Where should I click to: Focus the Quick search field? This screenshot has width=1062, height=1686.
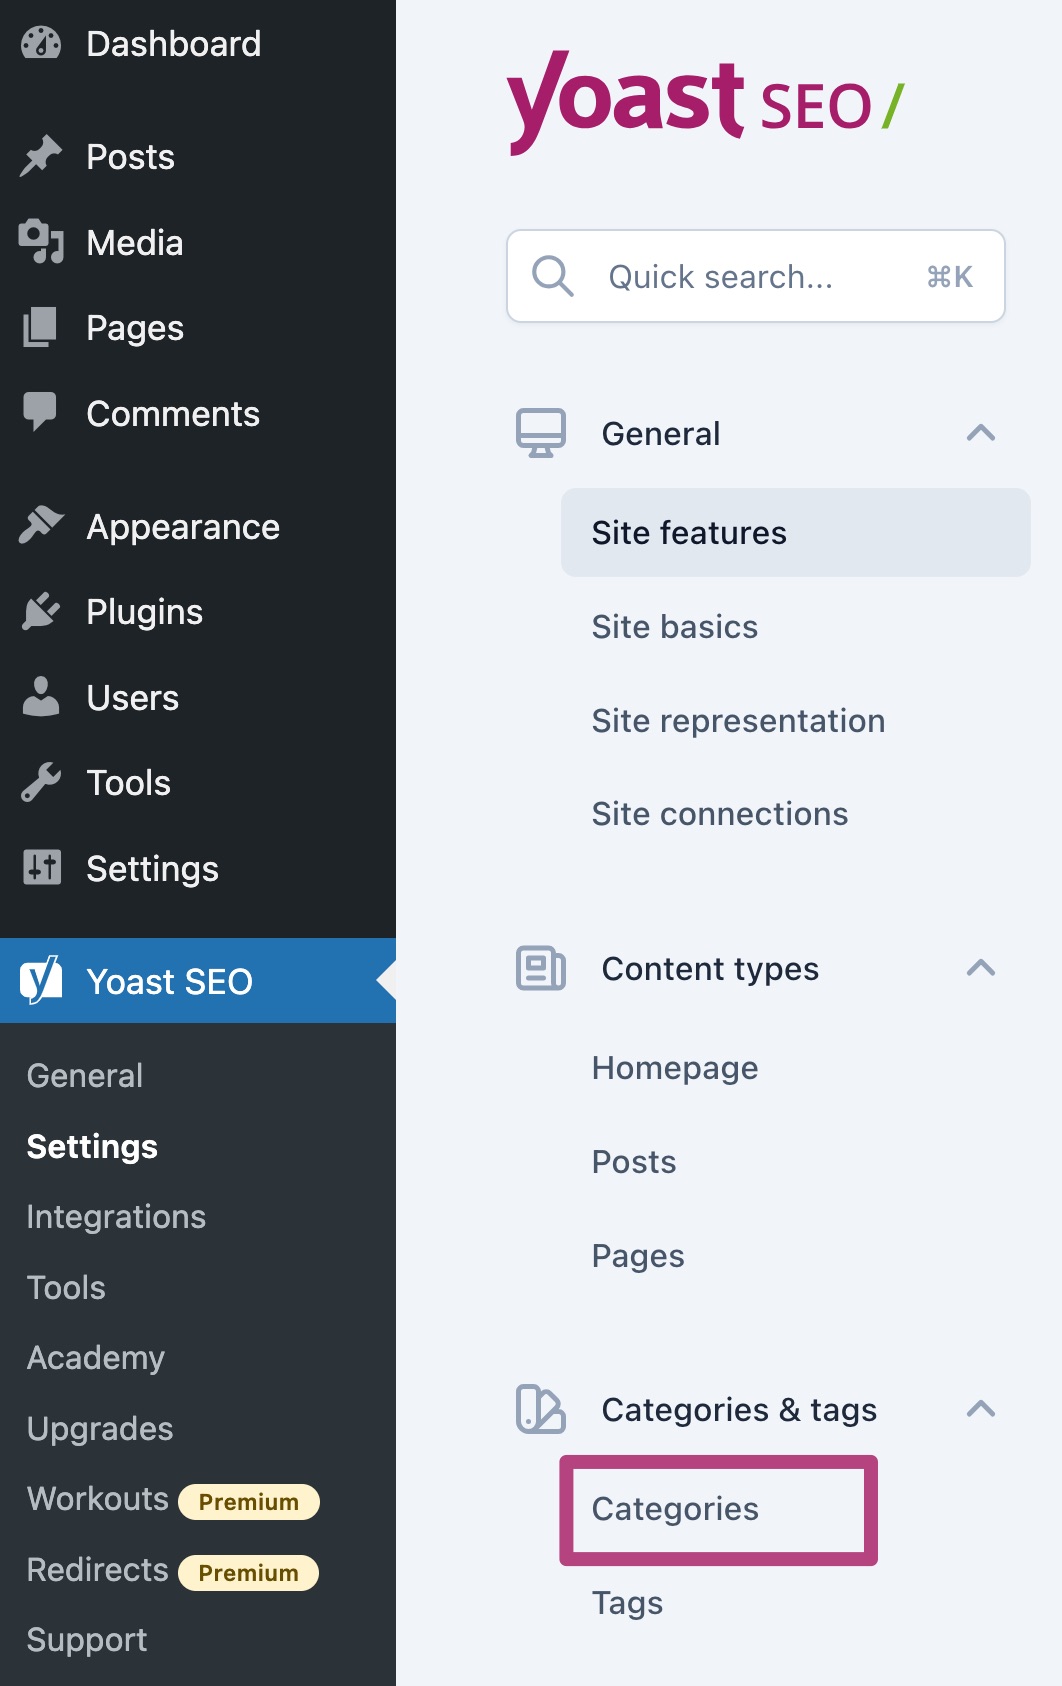point(756,276)
